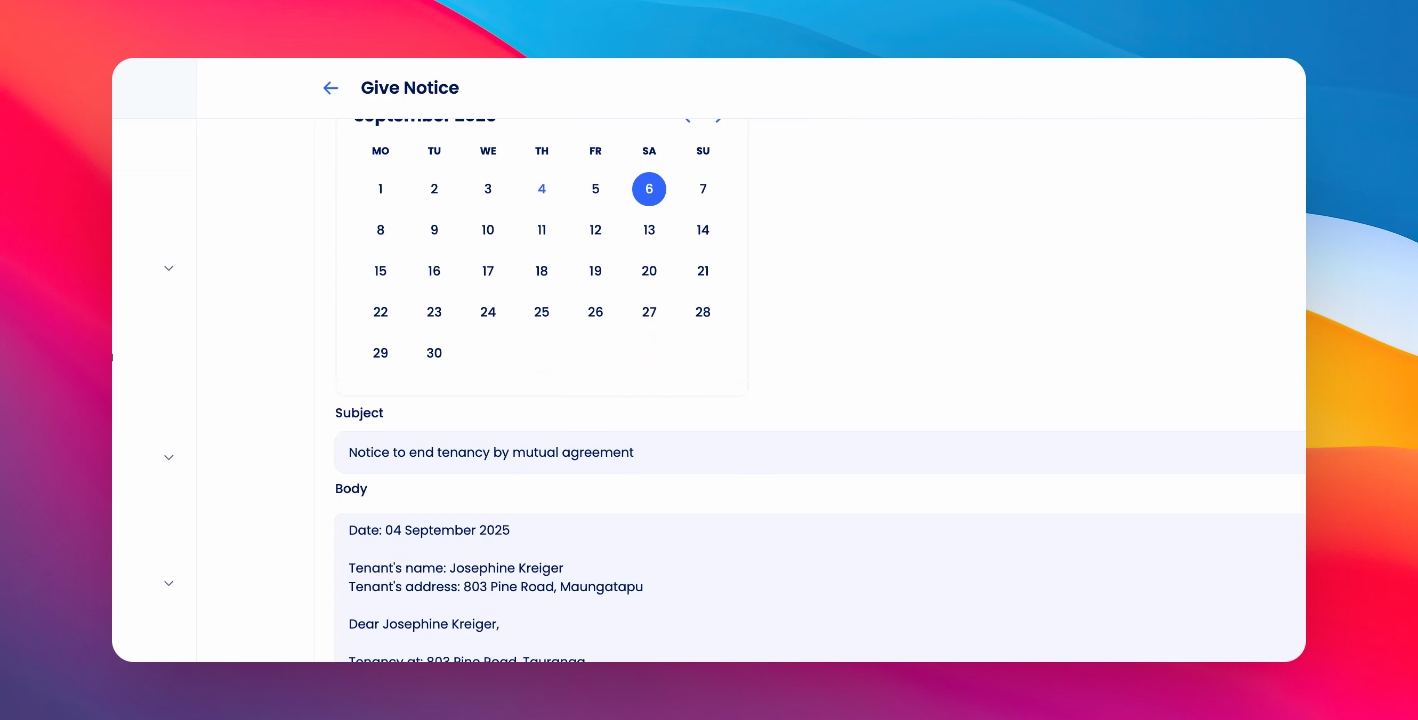Select day 3 on the calendar
The width and height of the screenshot is (1418, 720).
click(x=488, y=189)
